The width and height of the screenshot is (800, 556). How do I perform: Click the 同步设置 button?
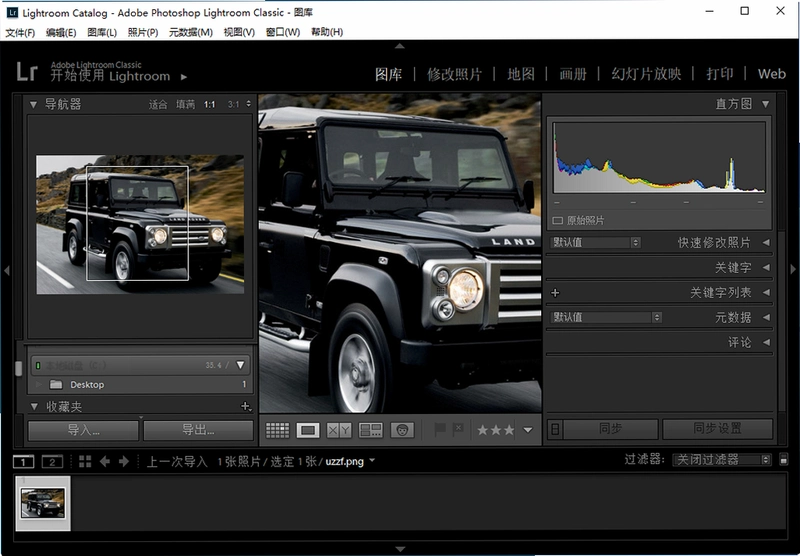[717, 429]
